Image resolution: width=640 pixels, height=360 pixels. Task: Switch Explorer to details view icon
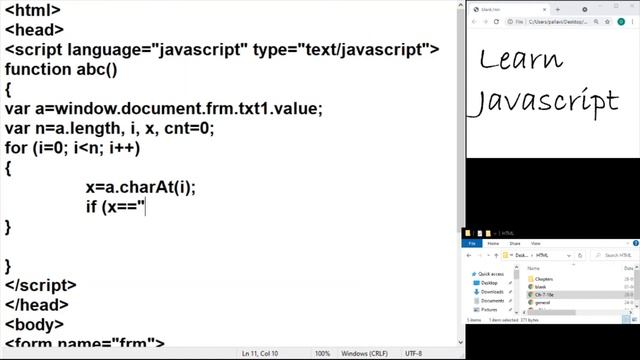click(626, 320)
